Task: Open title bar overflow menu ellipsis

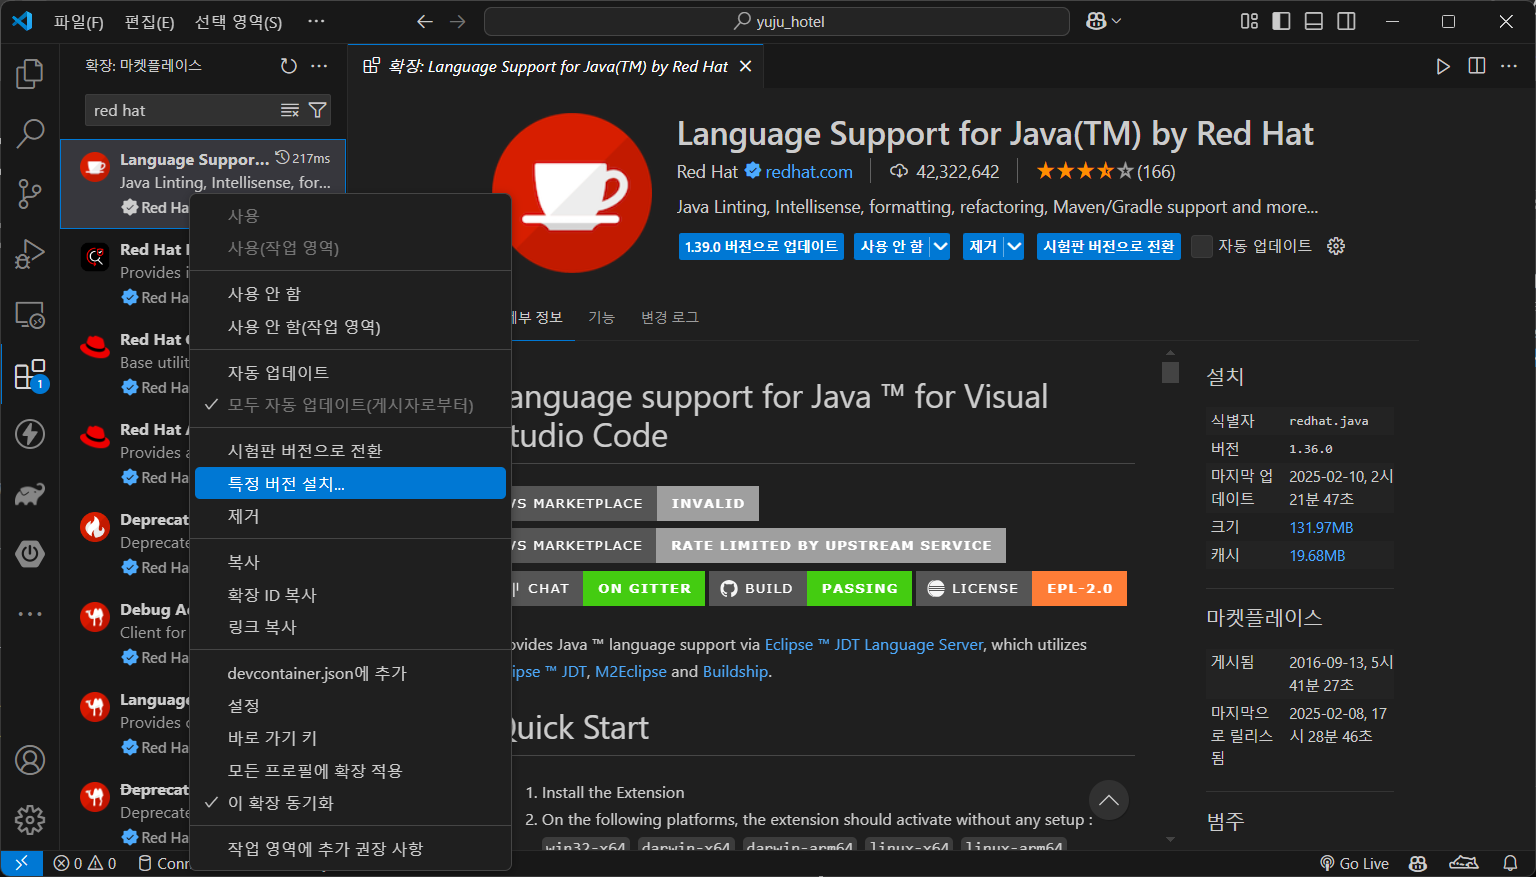Action: 316,21
